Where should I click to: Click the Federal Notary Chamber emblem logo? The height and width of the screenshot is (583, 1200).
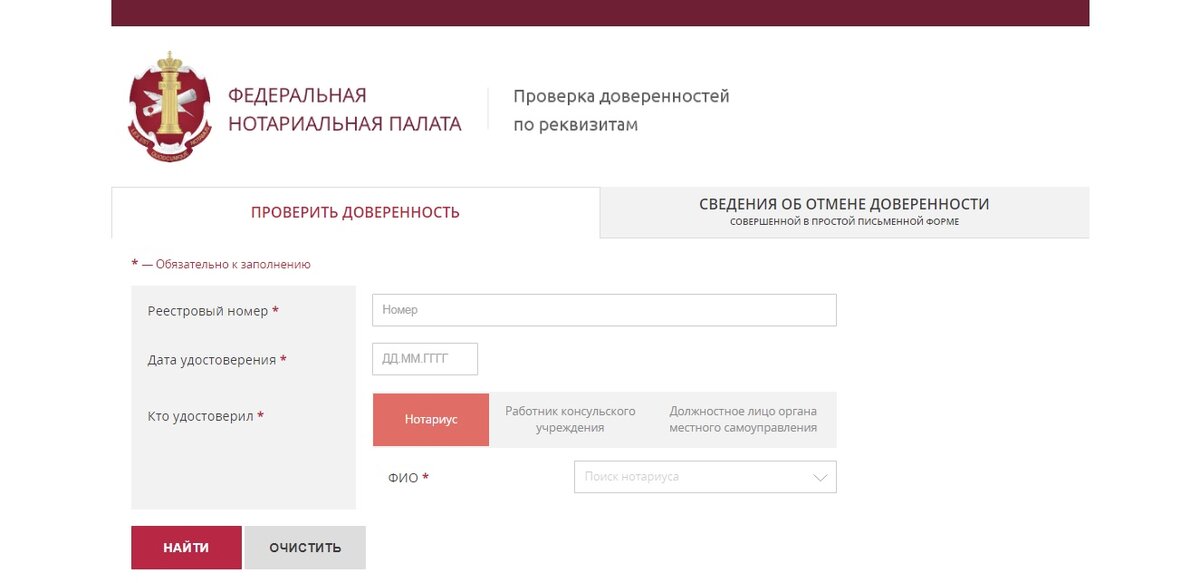[x=171, y=107]
